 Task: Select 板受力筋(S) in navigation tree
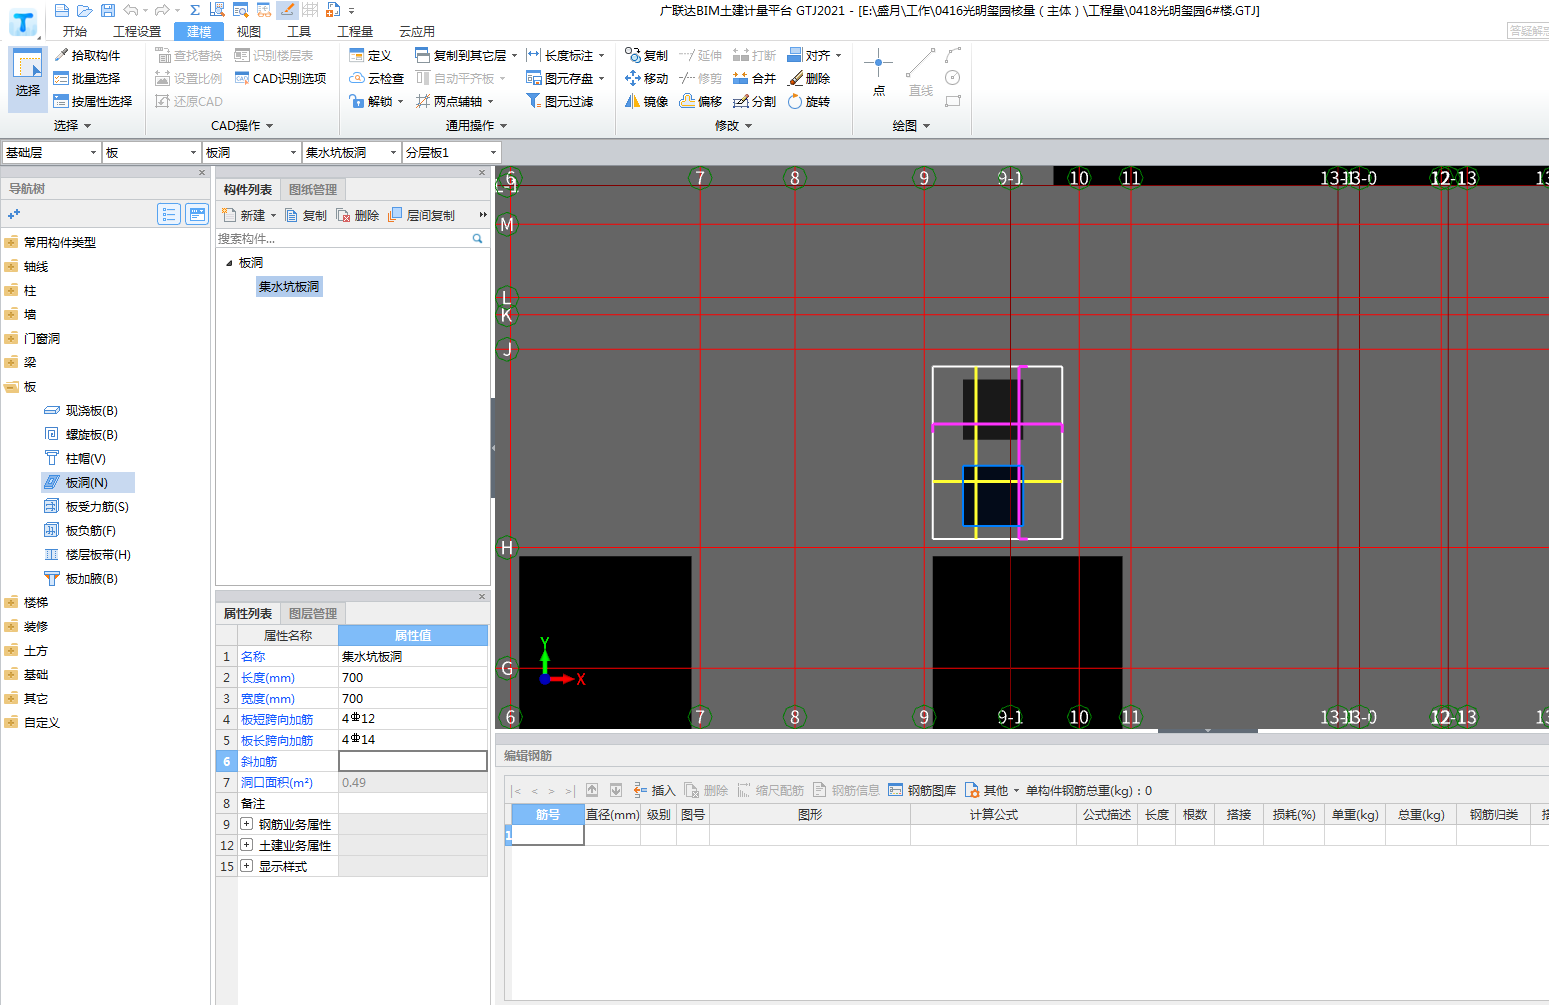pos(87,507)
